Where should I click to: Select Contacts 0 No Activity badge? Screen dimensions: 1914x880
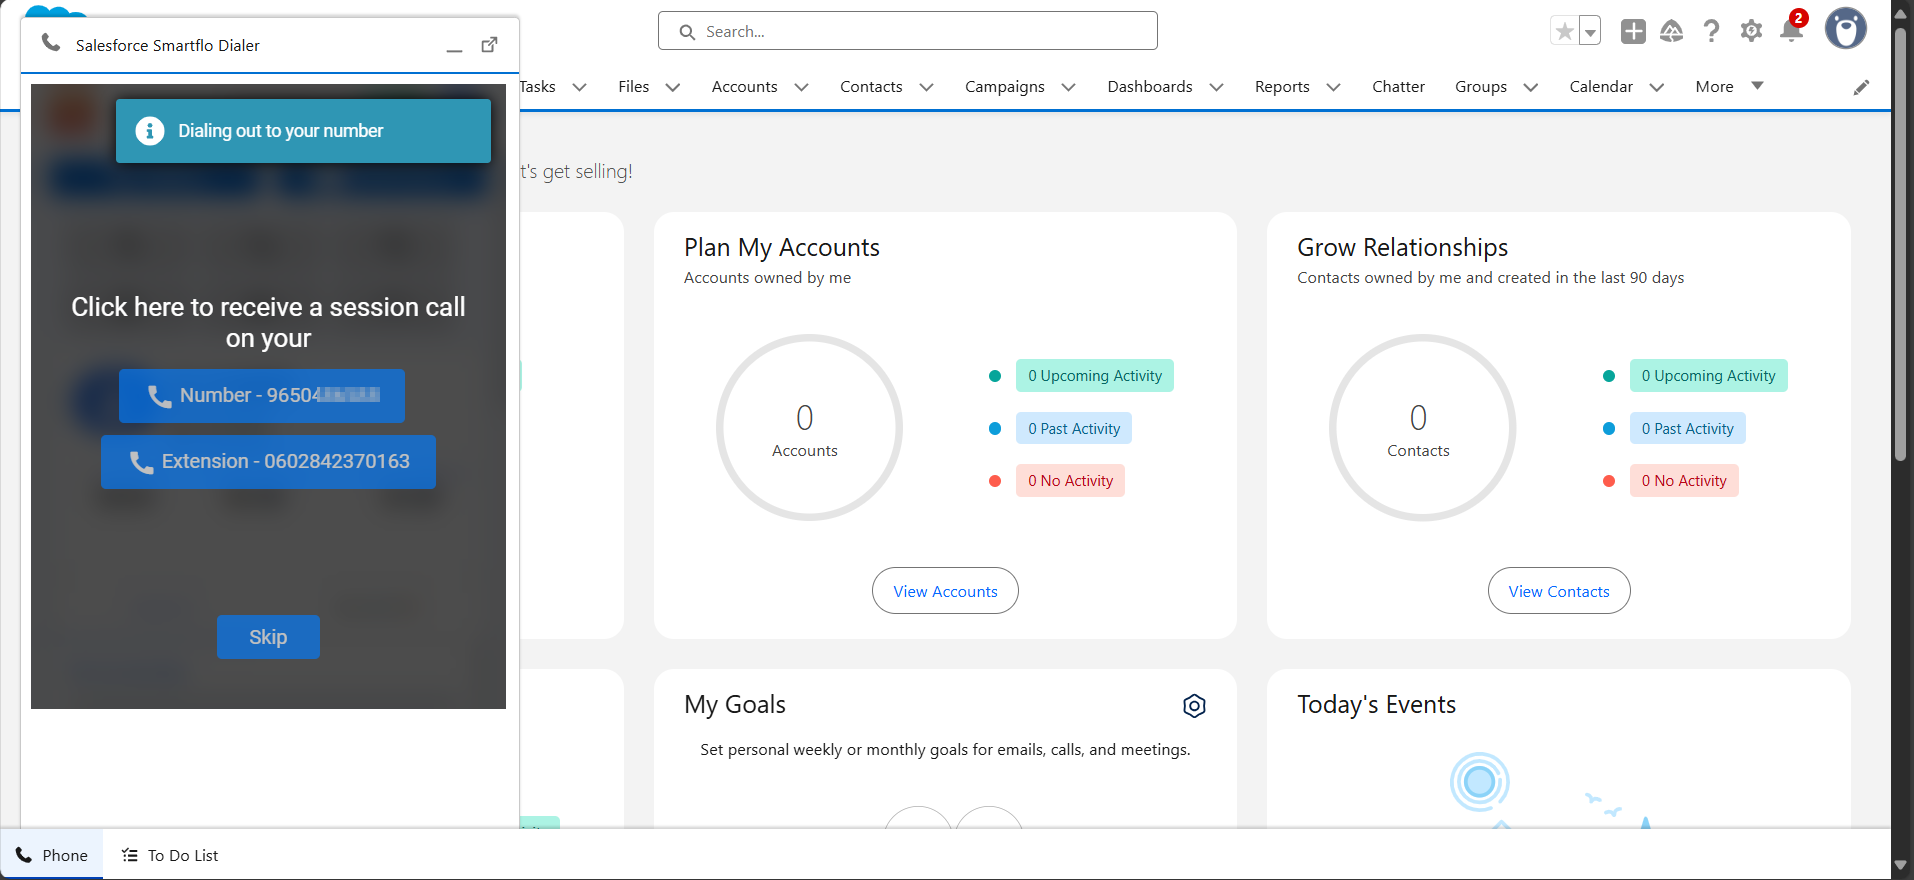[1684, 481]
